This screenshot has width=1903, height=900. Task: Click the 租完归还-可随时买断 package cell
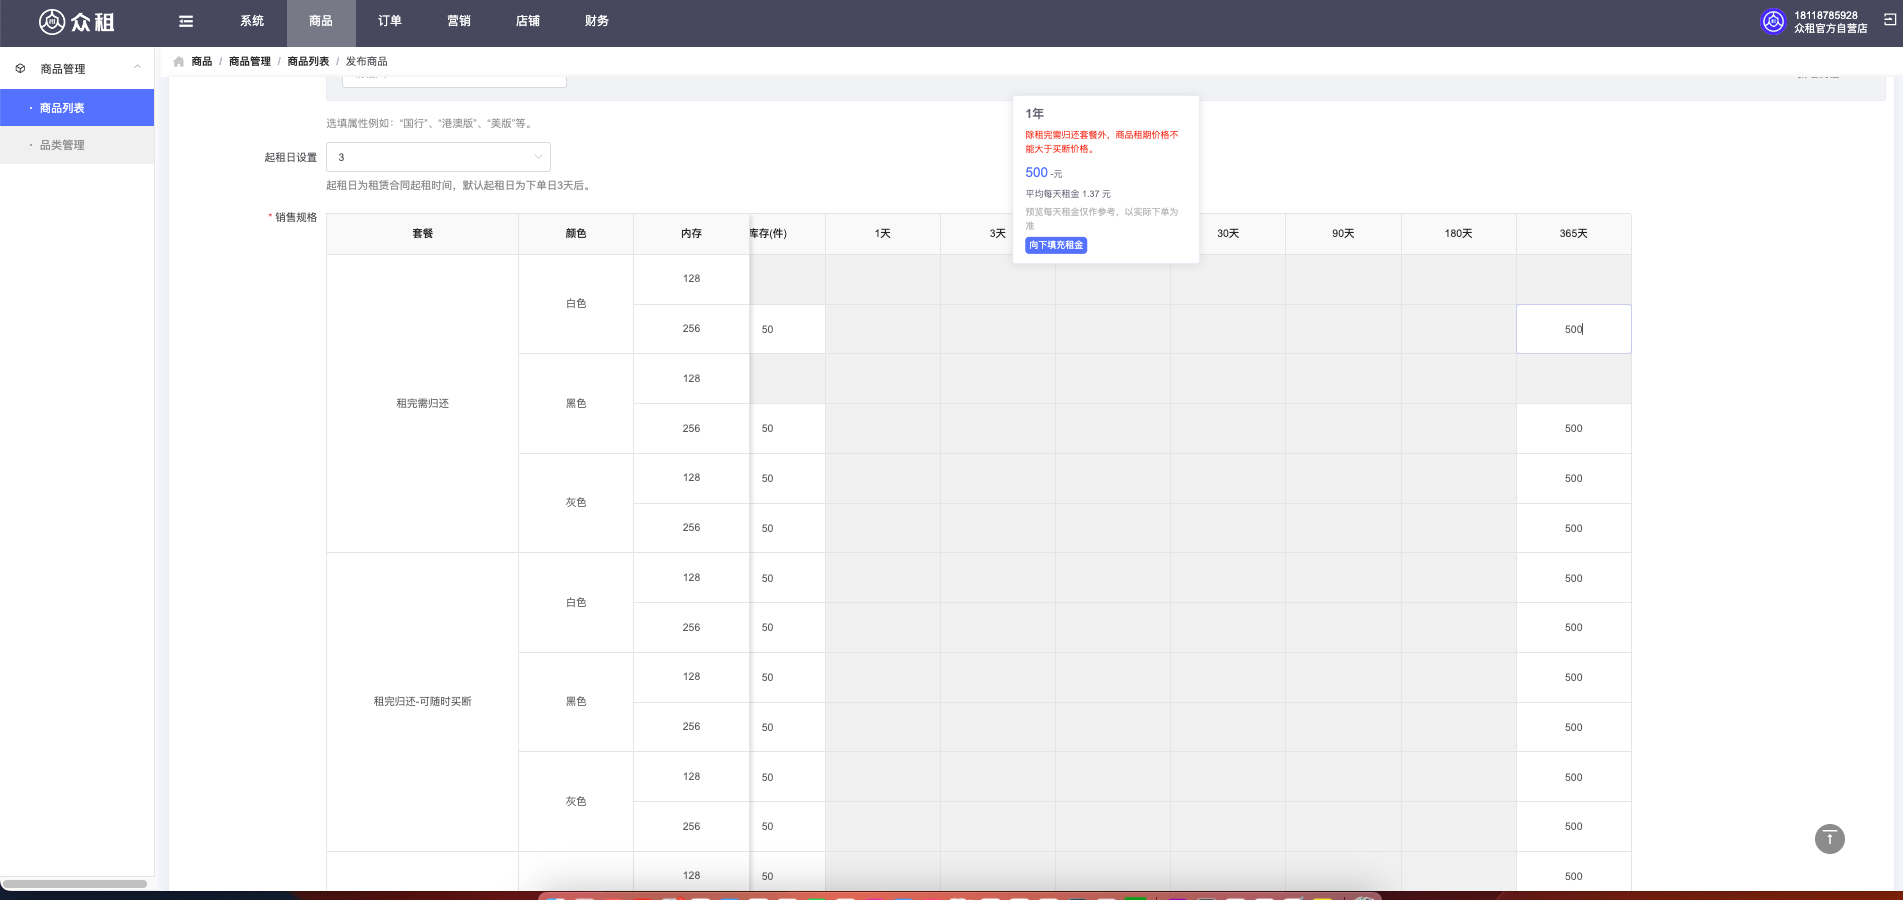422,701
